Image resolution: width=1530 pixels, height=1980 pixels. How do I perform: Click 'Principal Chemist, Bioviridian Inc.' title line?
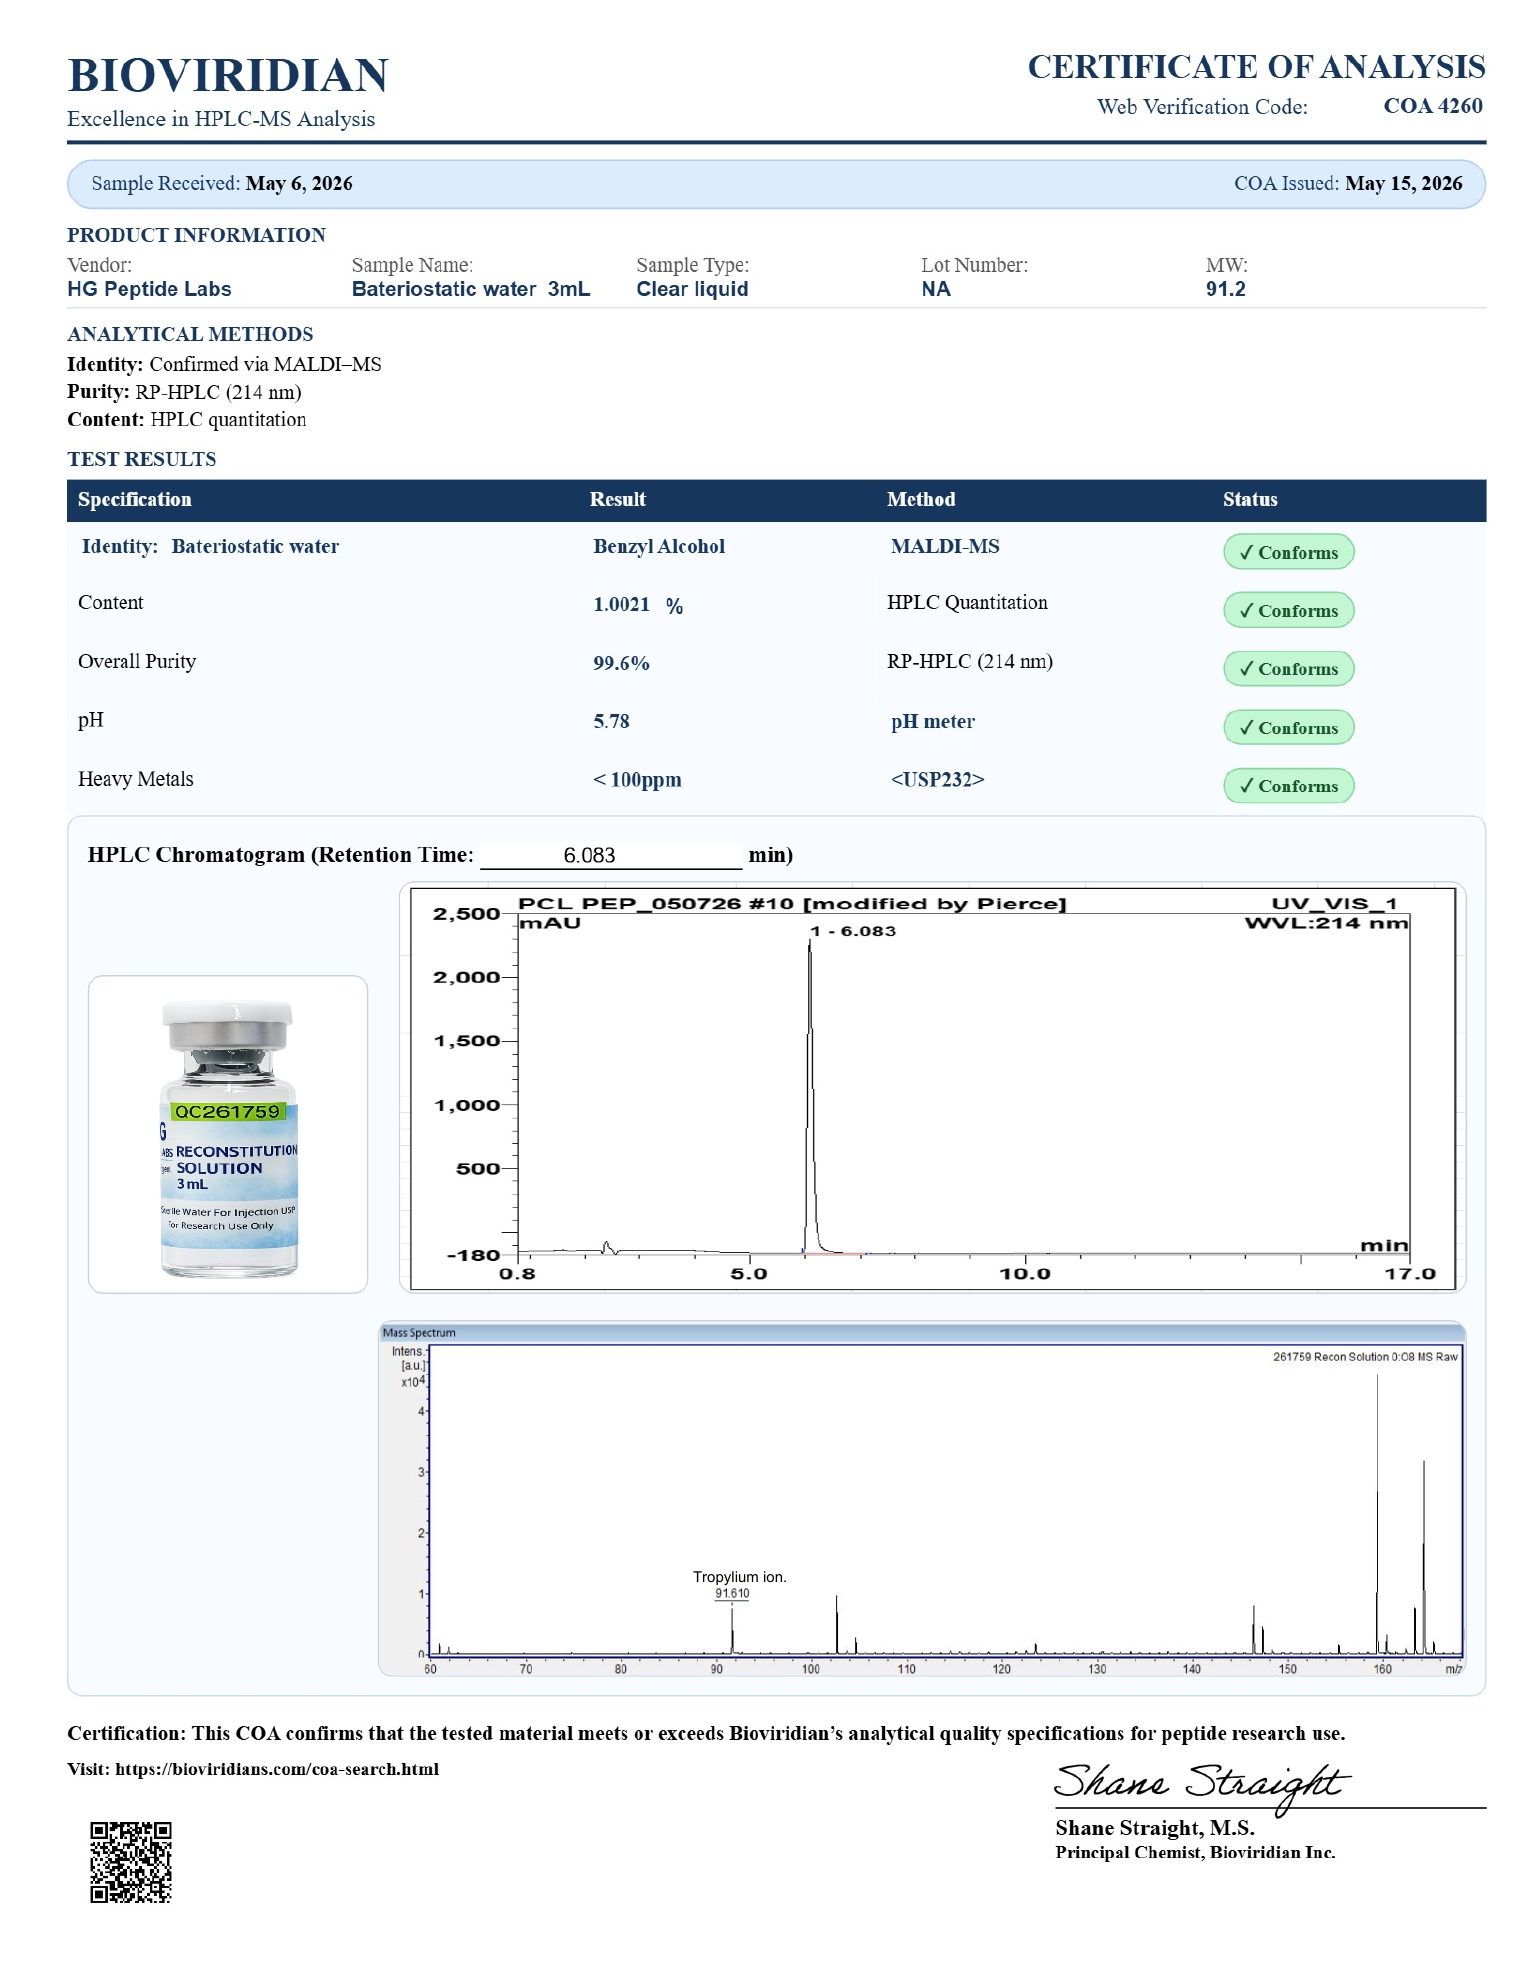click(1195, 1853)
